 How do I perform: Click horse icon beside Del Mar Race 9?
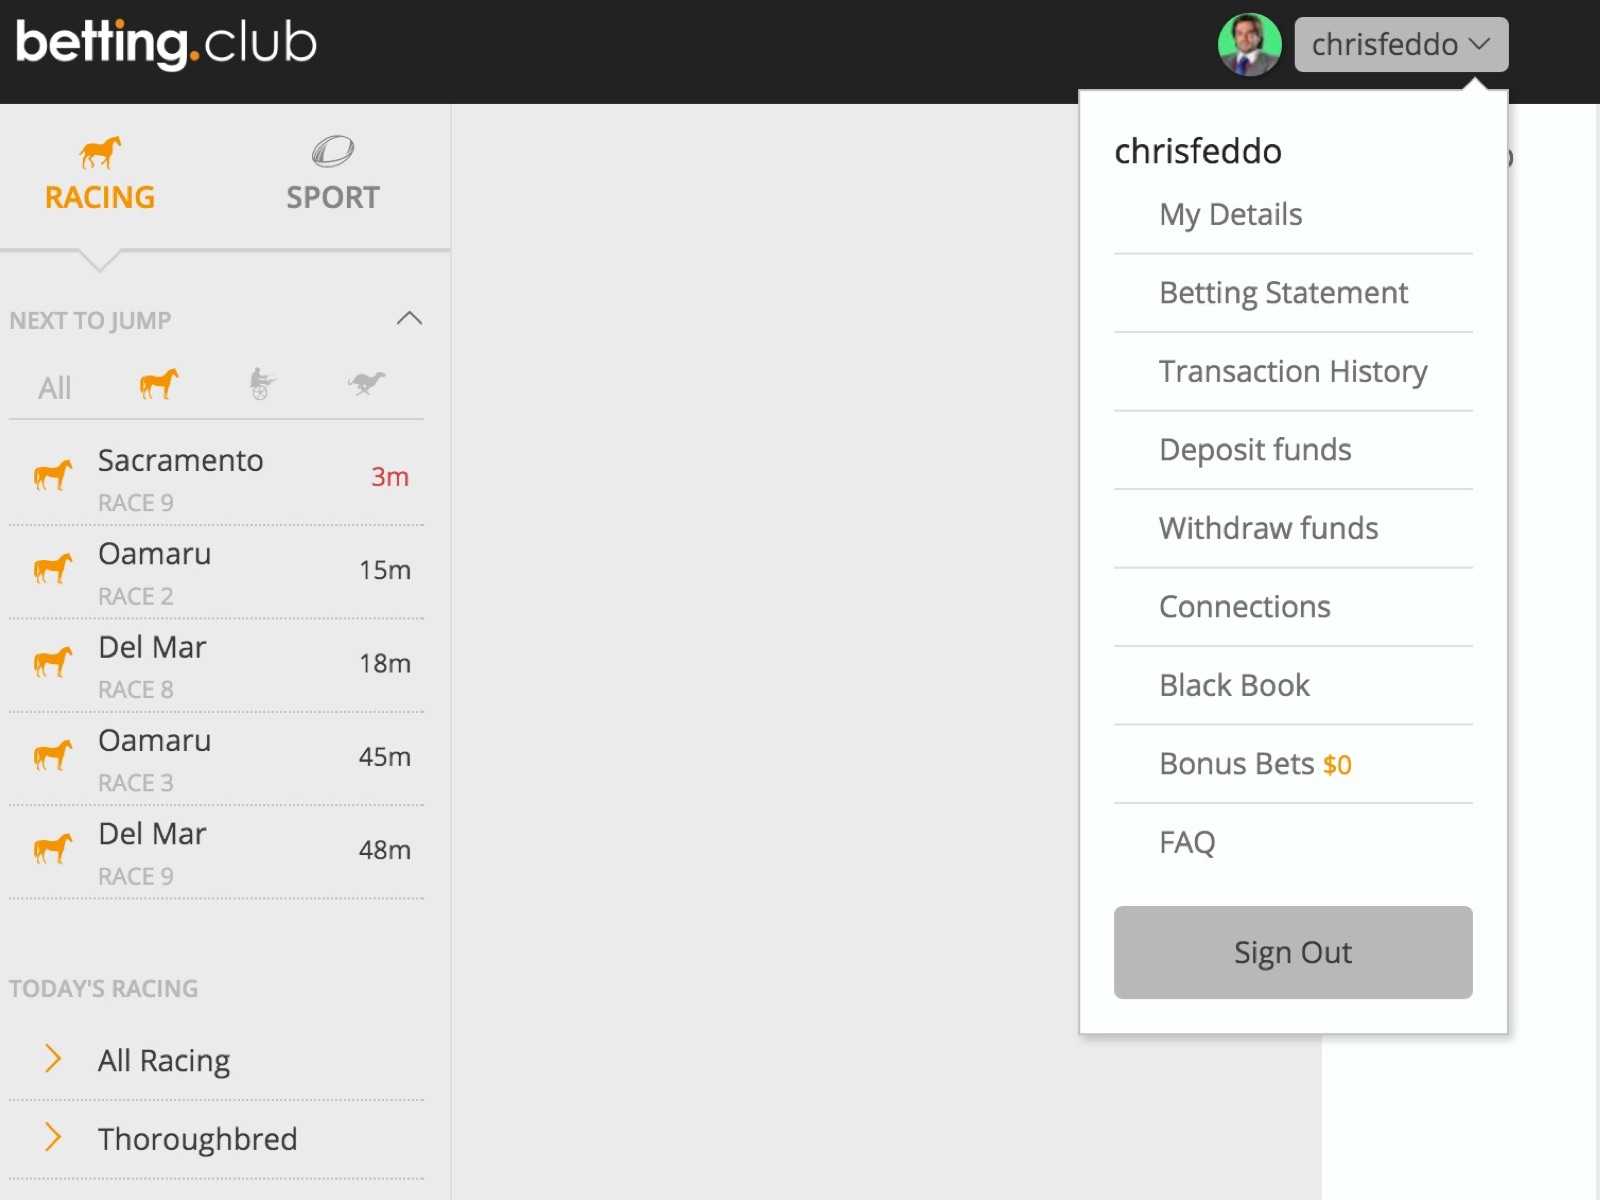tap(53, 849)
